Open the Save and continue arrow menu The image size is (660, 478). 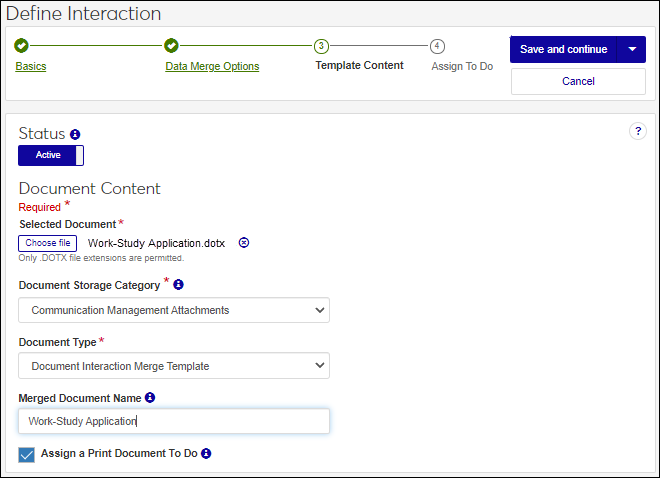[632, 50]
